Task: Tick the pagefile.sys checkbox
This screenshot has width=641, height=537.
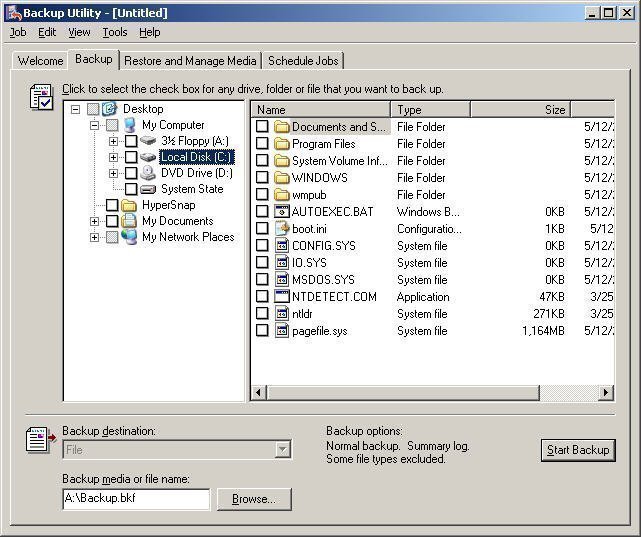Action: point(262,331)
